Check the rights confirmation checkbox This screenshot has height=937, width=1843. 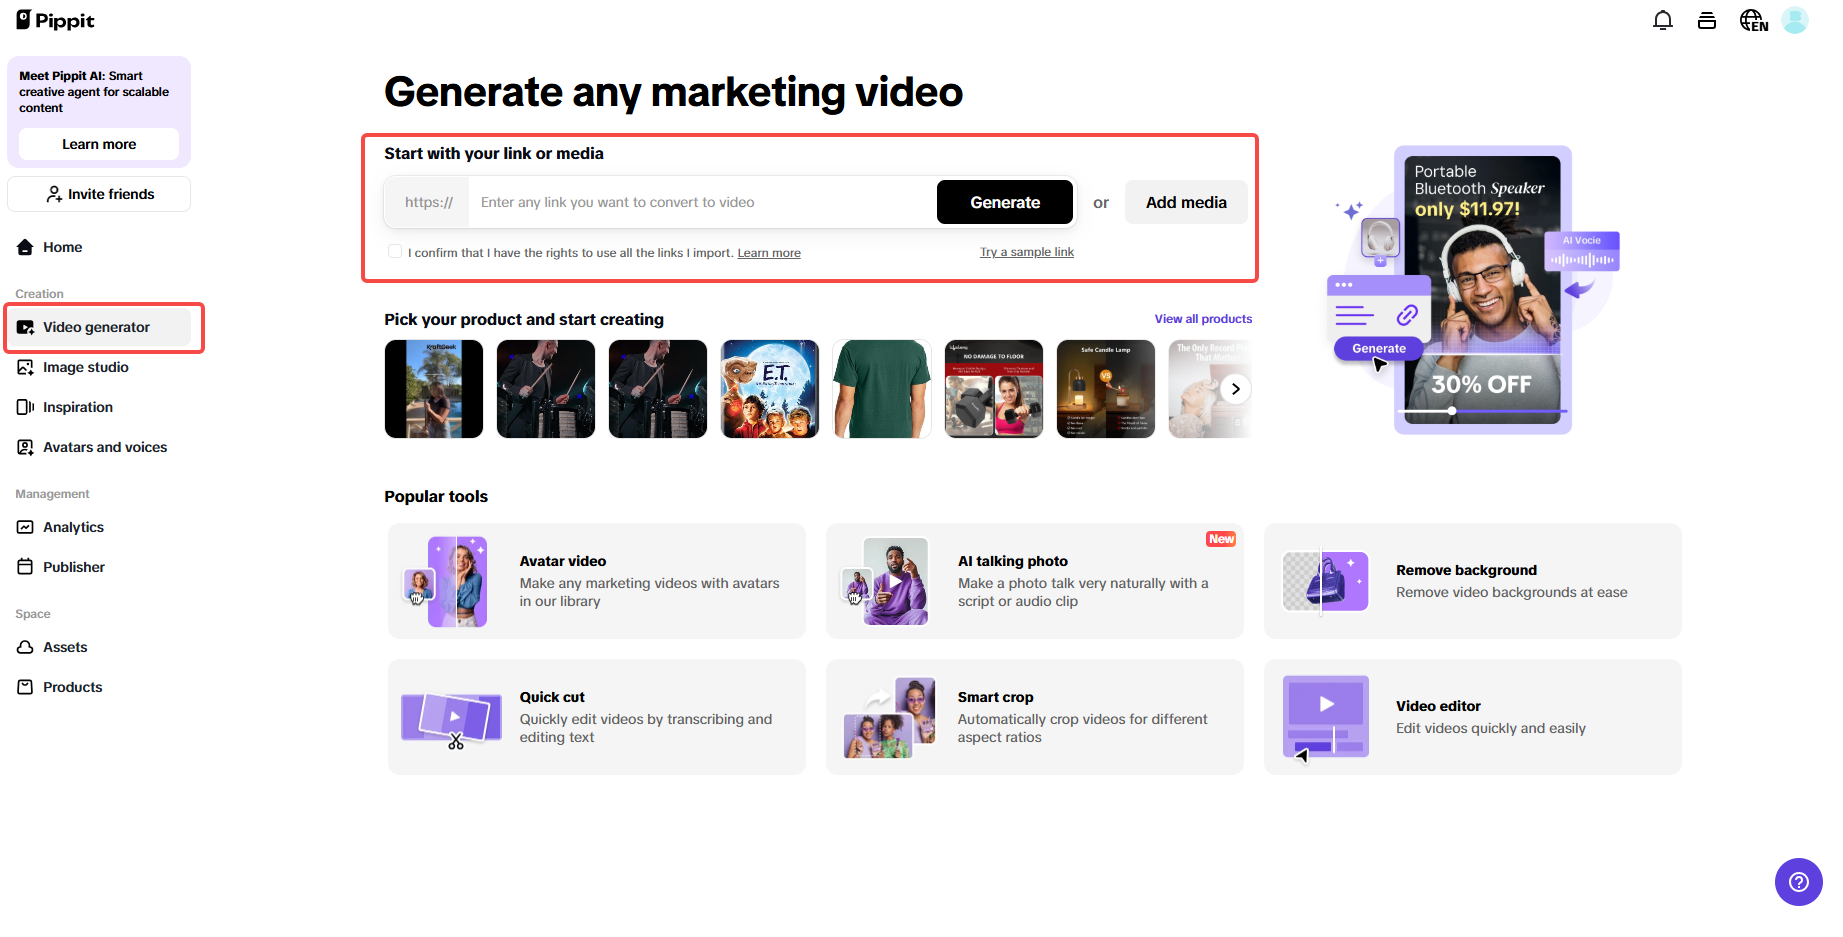coord(395,251)
